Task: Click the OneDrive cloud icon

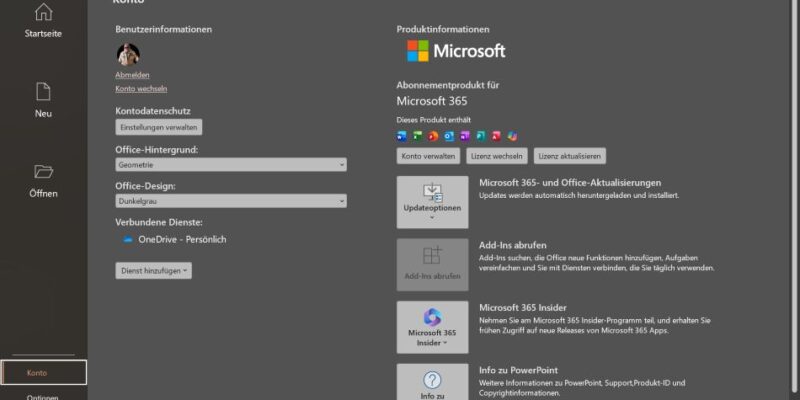Action: (x=128, y=239)
